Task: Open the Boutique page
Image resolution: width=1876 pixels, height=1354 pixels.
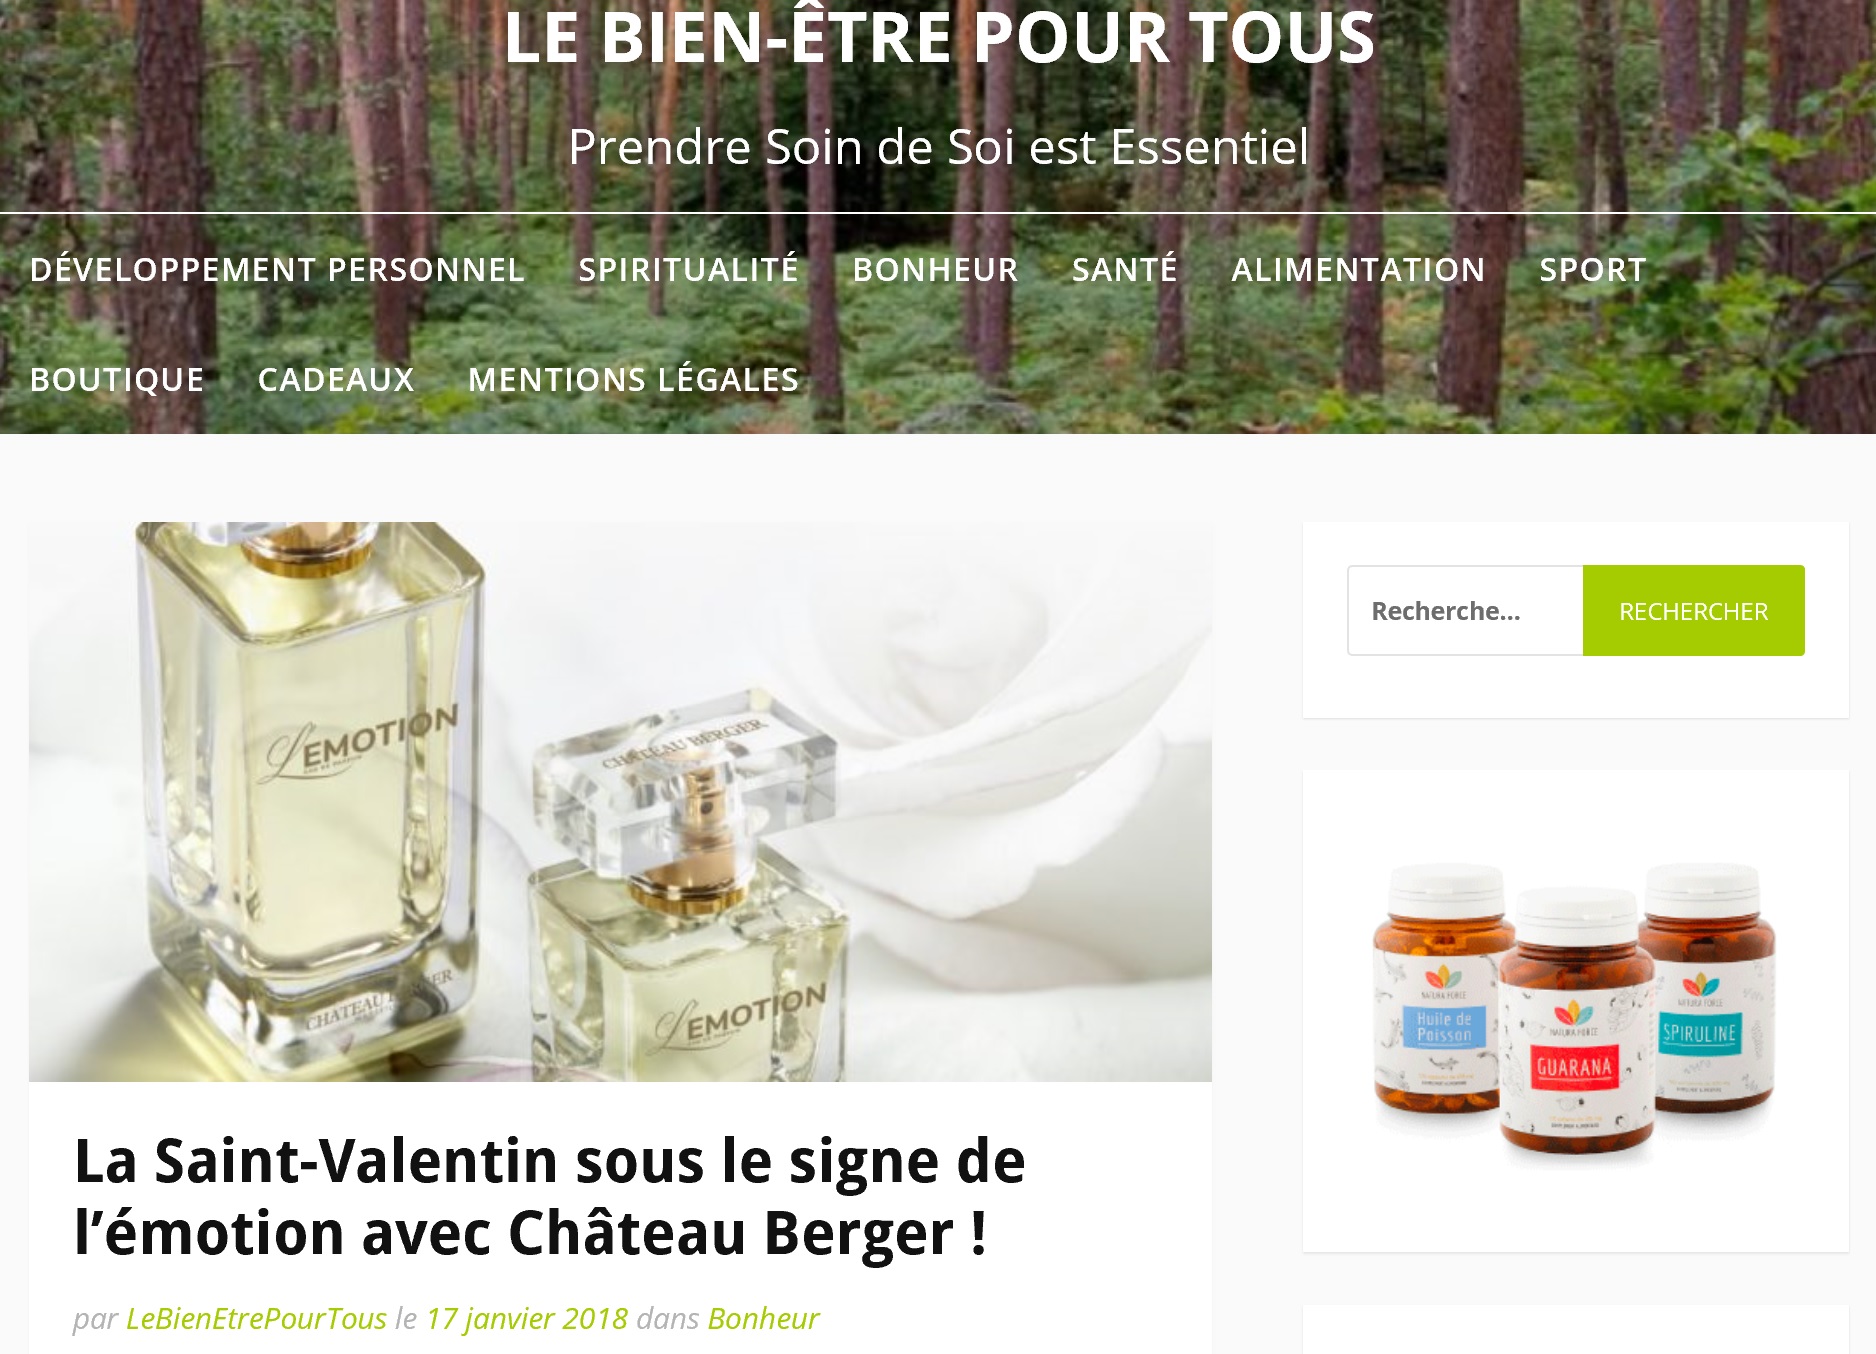Action: tap(117, 379)
